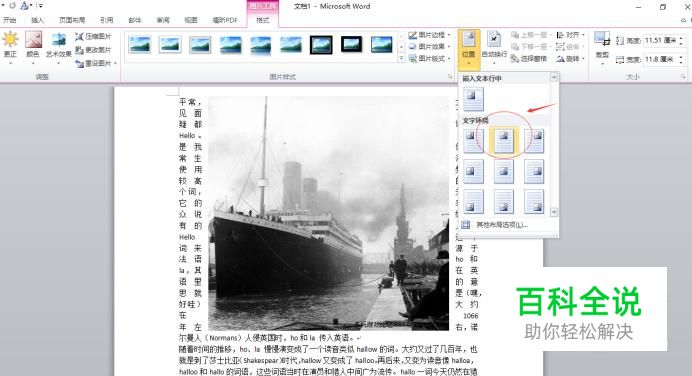Choose the in-line-with-text position option
Screen dimensions: 692x376
(473, 98)
